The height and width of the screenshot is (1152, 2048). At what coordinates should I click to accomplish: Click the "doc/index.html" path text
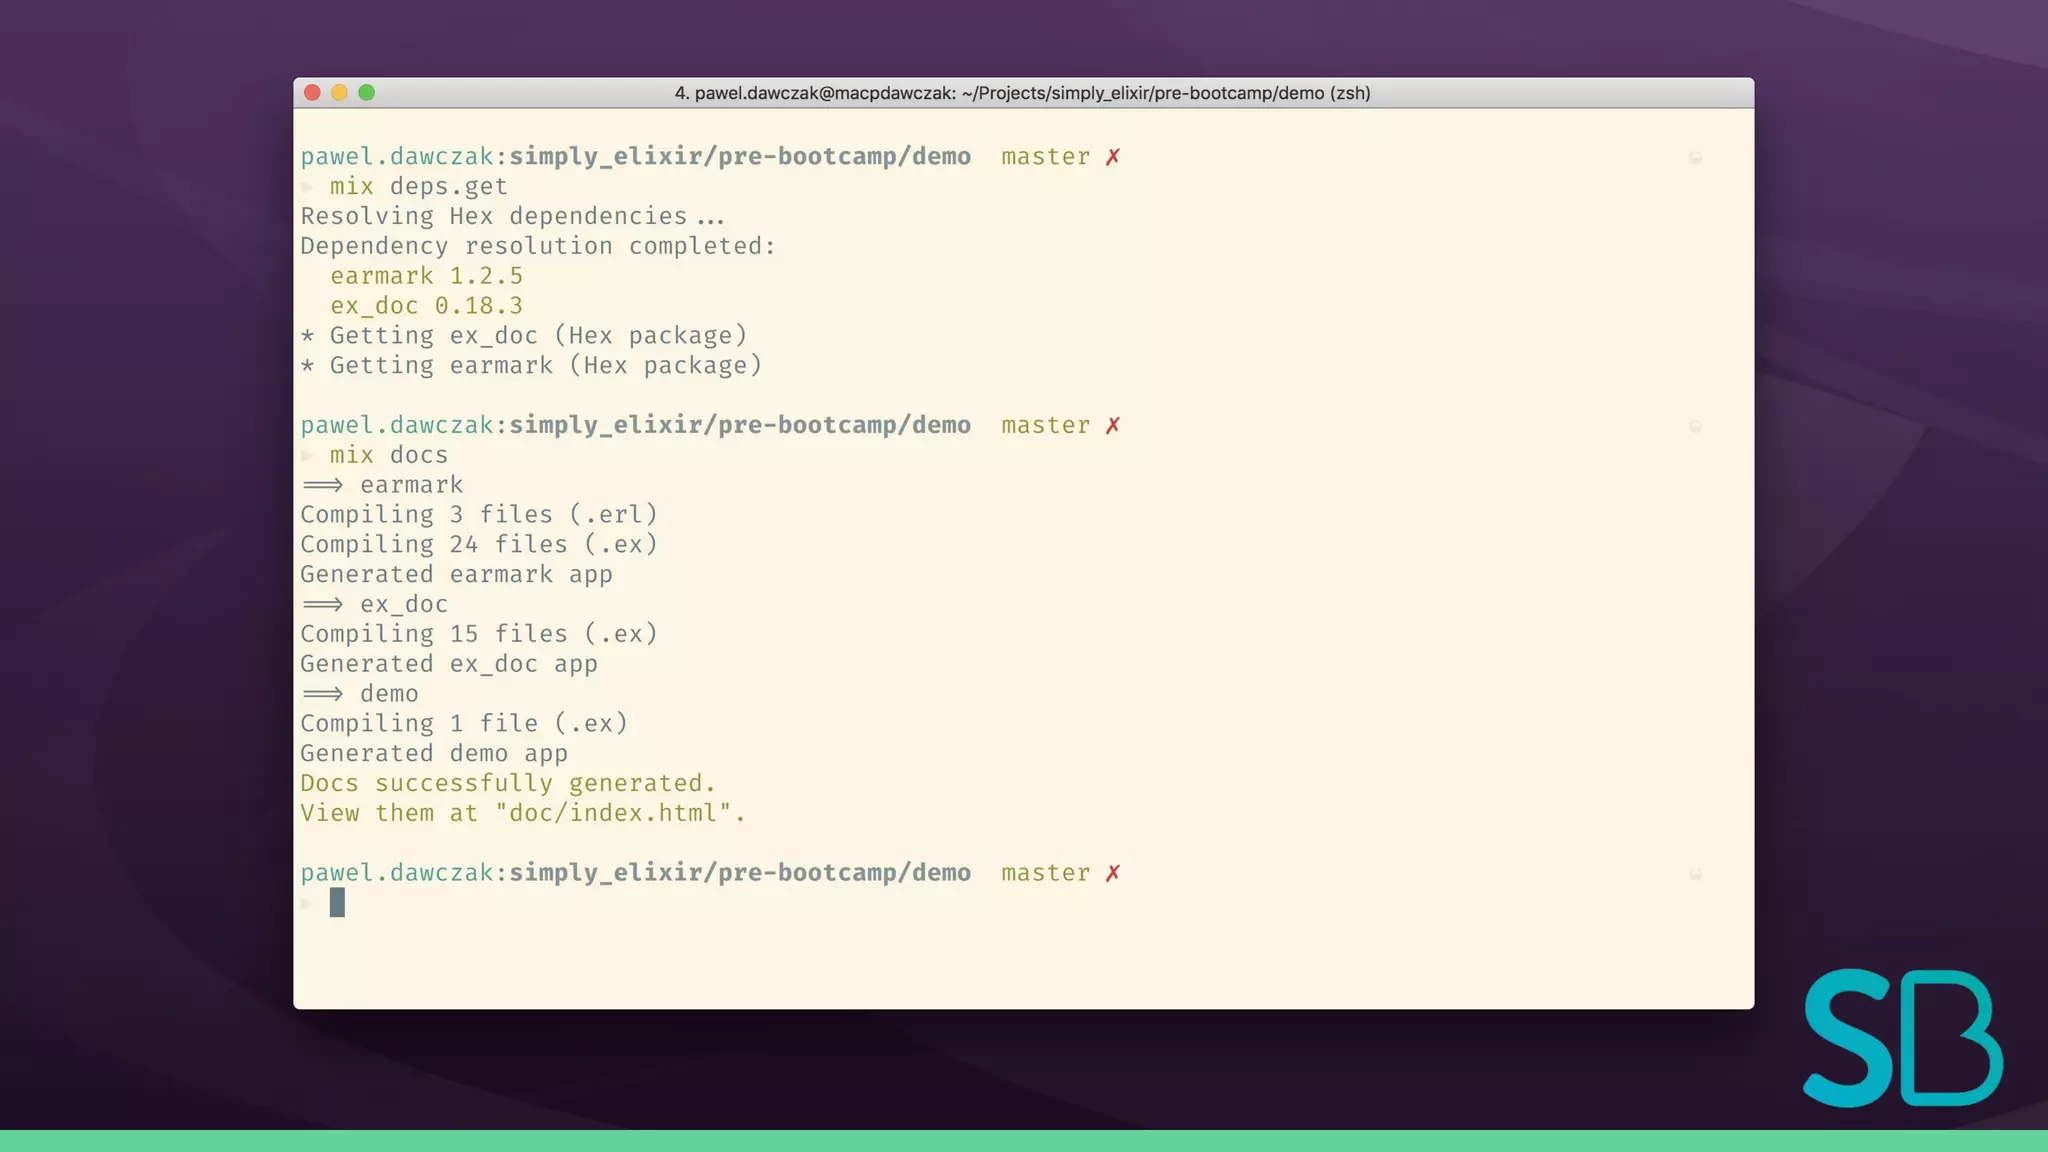tap(613, 813)
